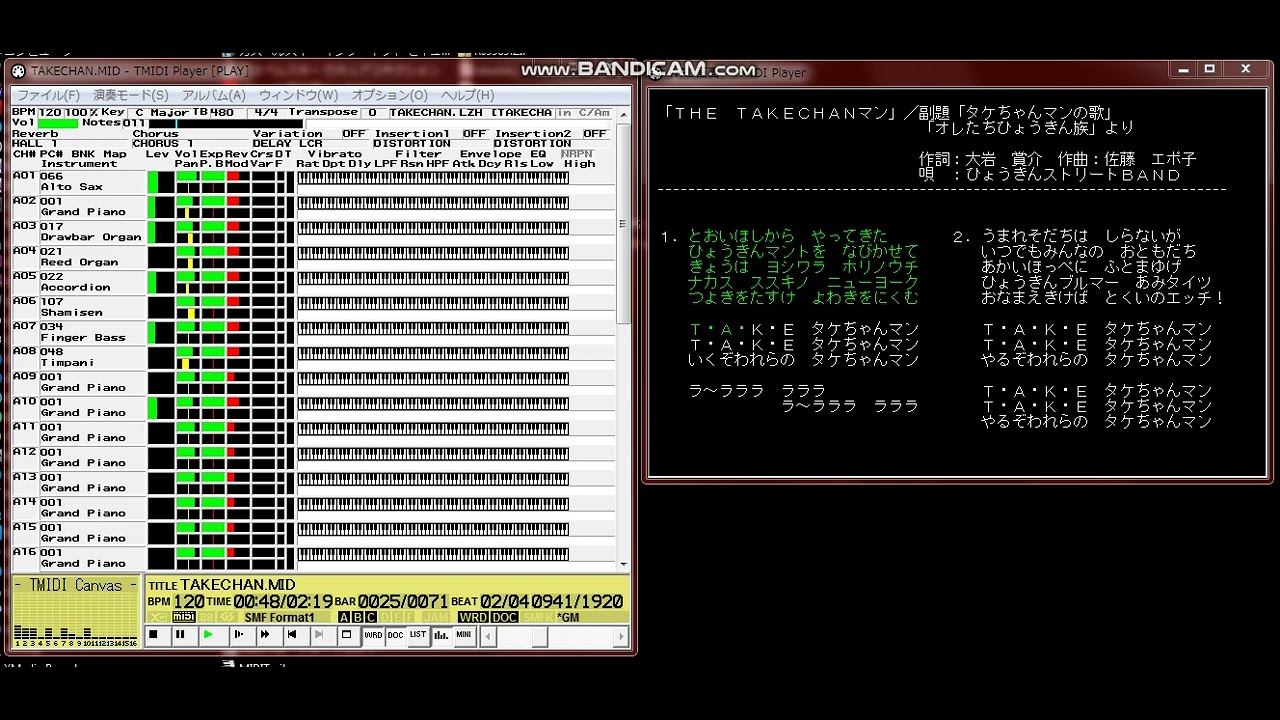Toggle the WRD window button

click(x=373, y=635)
